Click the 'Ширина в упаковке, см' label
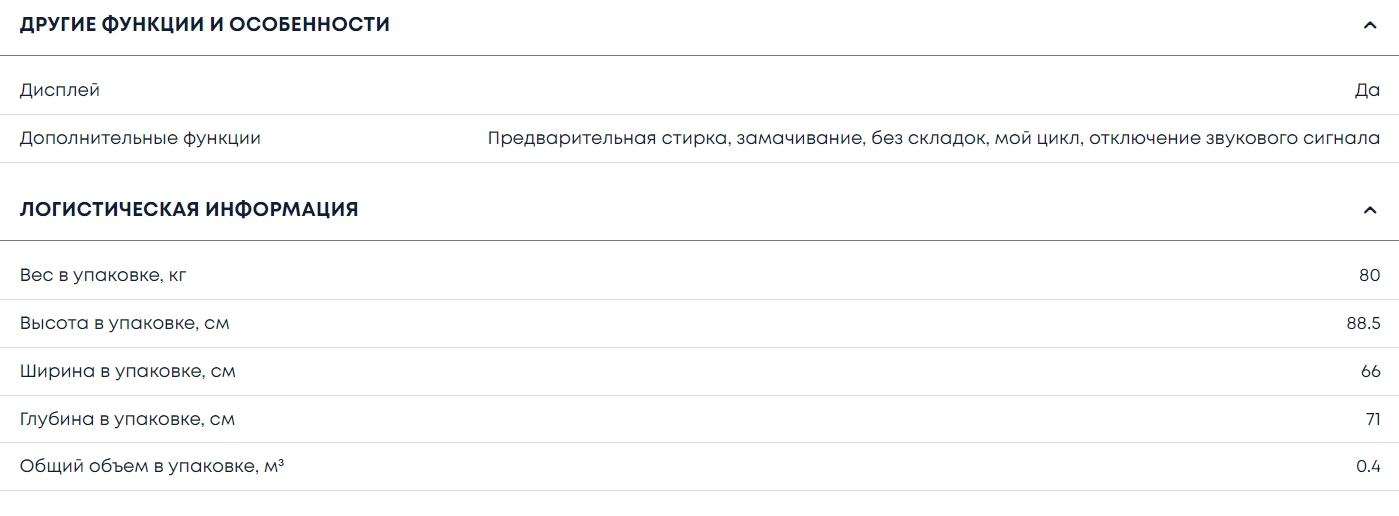This screenshot has width=1399, height=516. tap(127, 371)
